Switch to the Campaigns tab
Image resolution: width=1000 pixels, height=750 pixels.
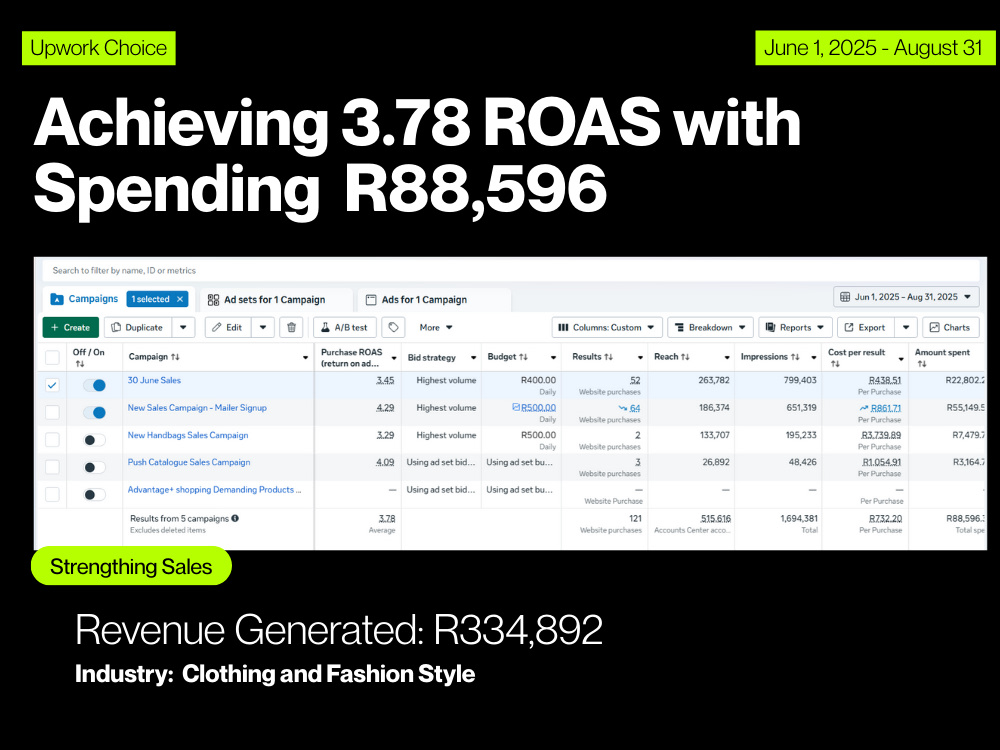coord(93,298)
